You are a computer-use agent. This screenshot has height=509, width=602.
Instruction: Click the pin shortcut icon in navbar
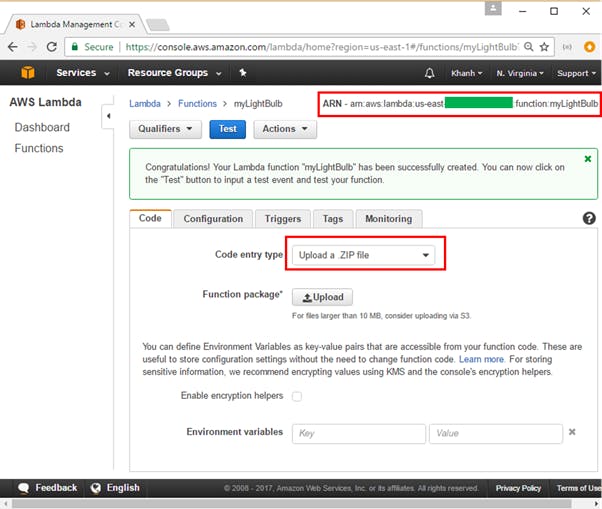coord(243,73)
